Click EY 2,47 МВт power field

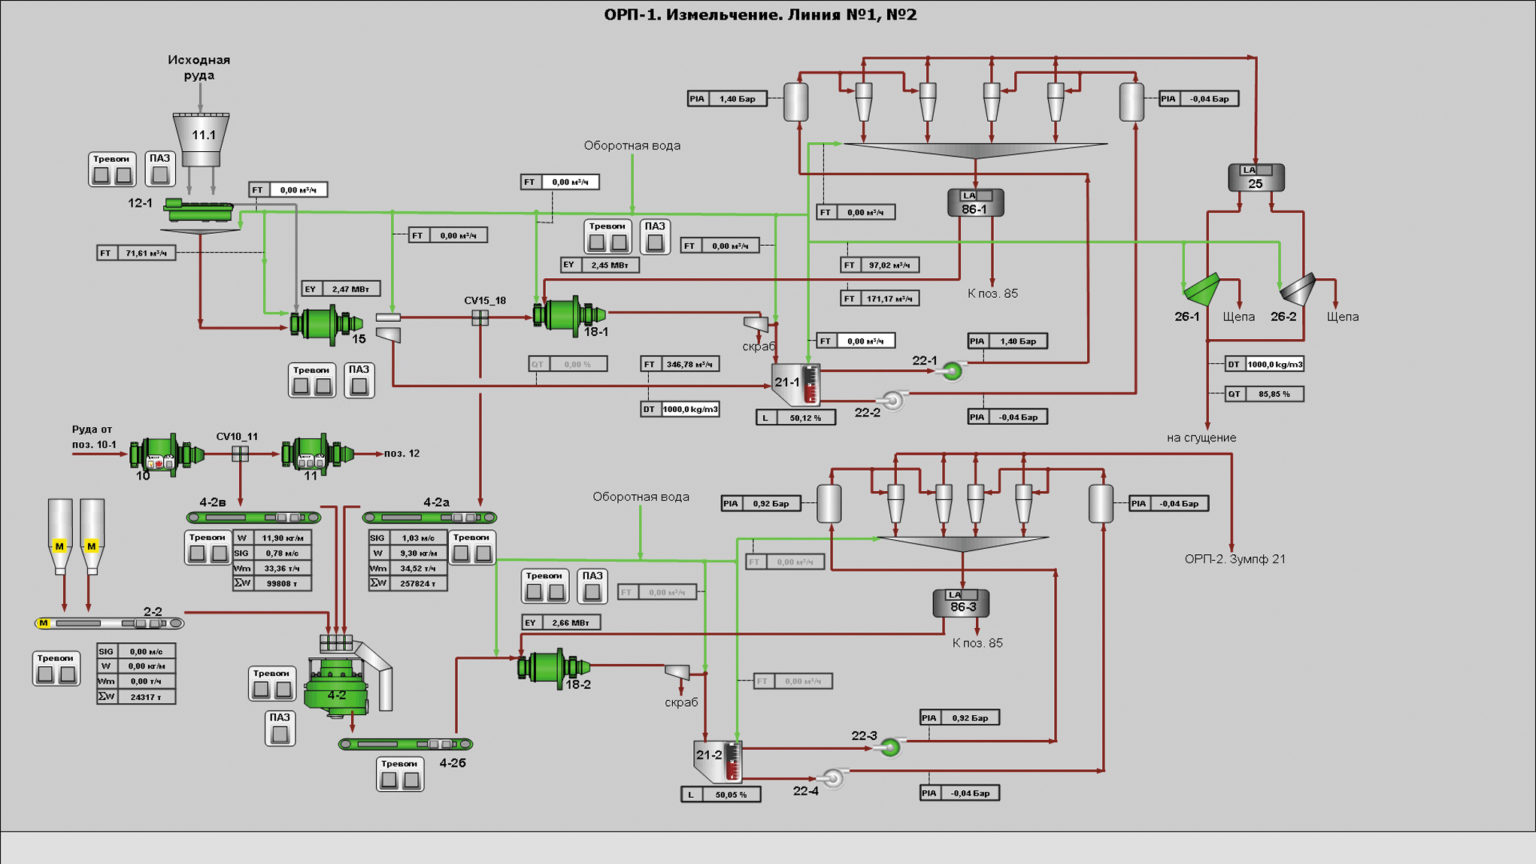coord(341,289)
